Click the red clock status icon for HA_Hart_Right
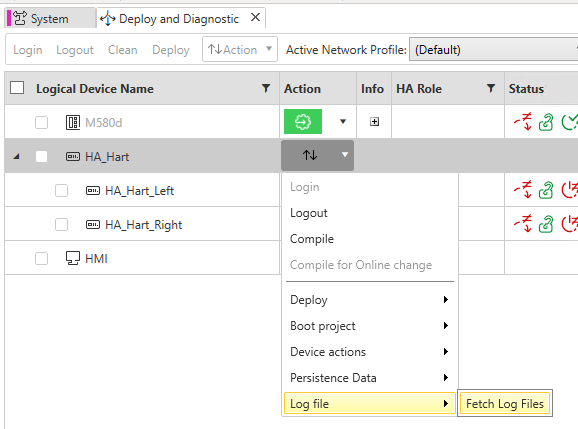Image resolution: width=578 pixels, height=429 pixels. pyautogui.click(x=570, y=224)
